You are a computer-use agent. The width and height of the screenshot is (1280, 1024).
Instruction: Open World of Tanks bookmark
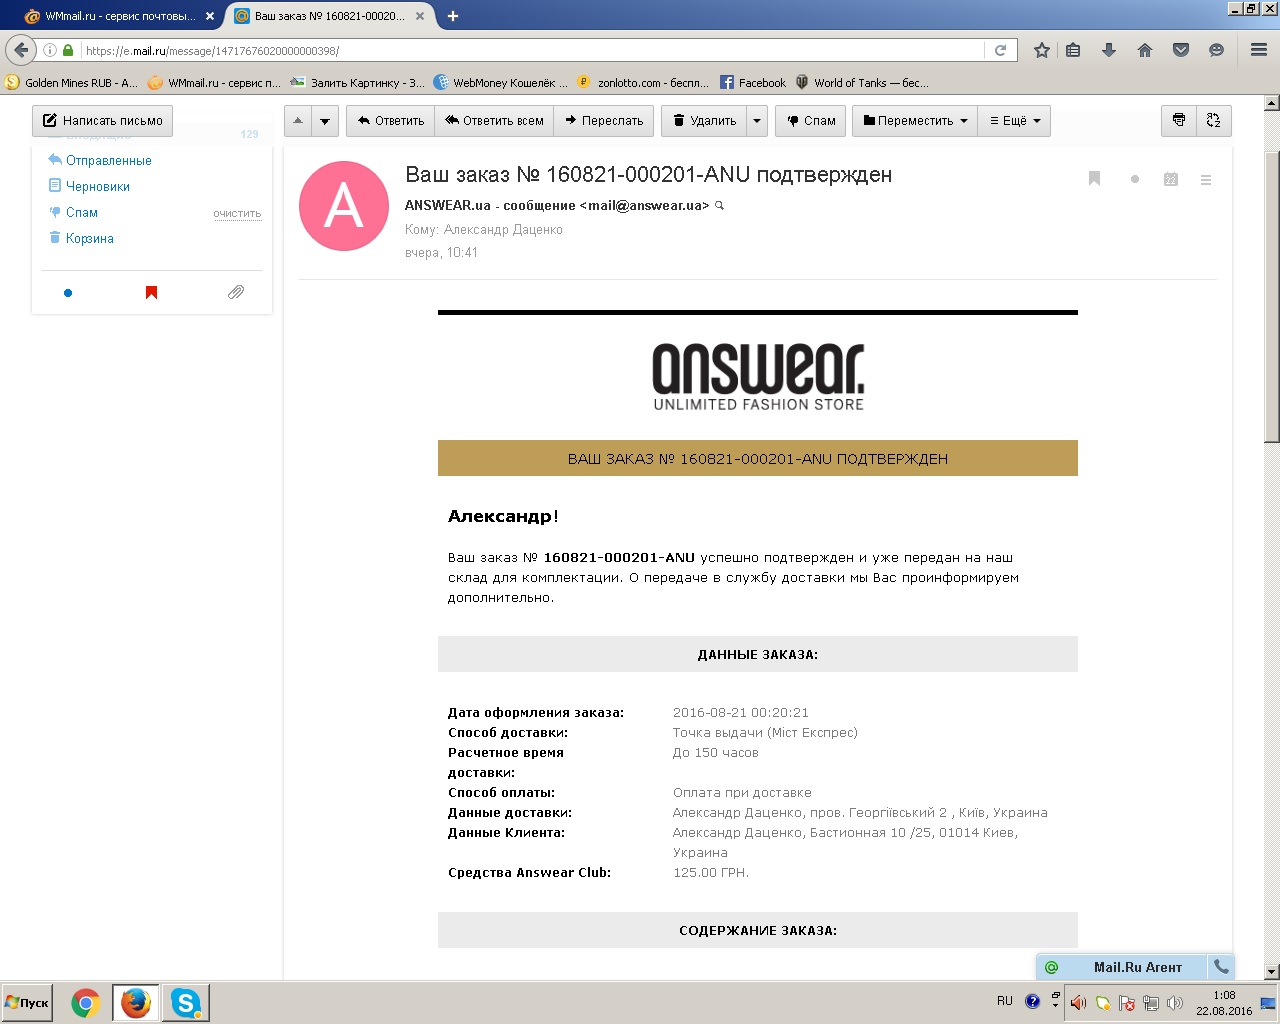click(862, 83)
